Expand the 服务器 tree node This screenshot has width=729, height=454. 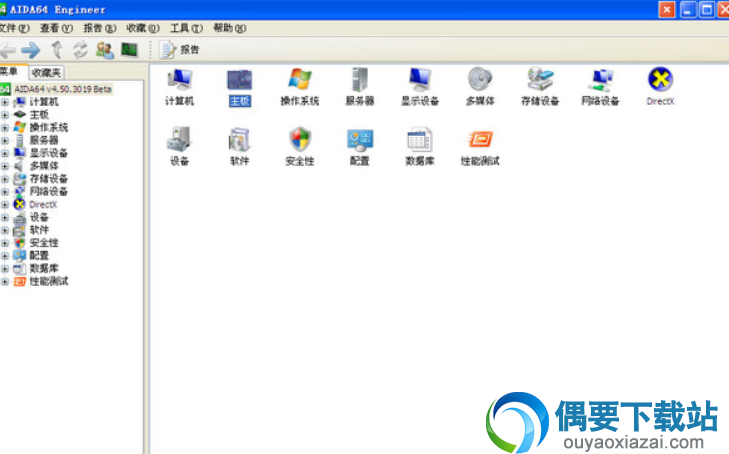point(5,140)
